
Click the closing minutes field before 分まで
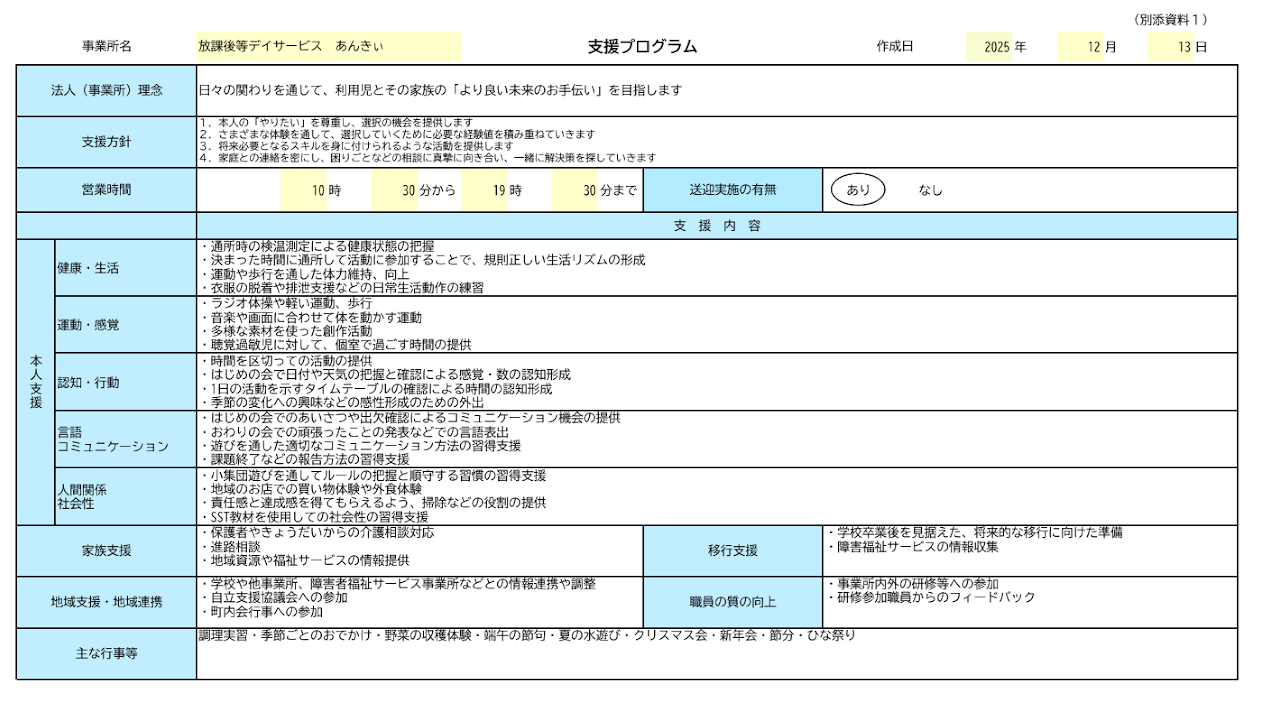click(x=574, y=190)
